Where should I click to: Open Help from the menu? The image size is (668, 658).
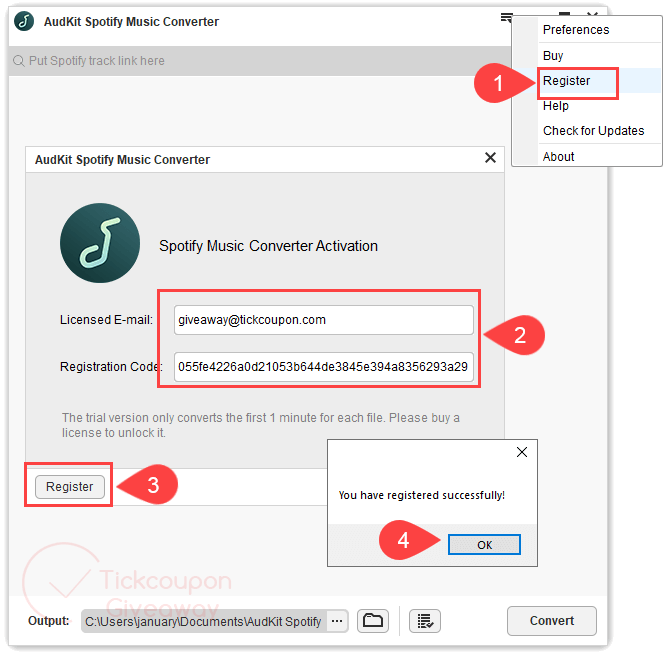(x=556, y=106)
